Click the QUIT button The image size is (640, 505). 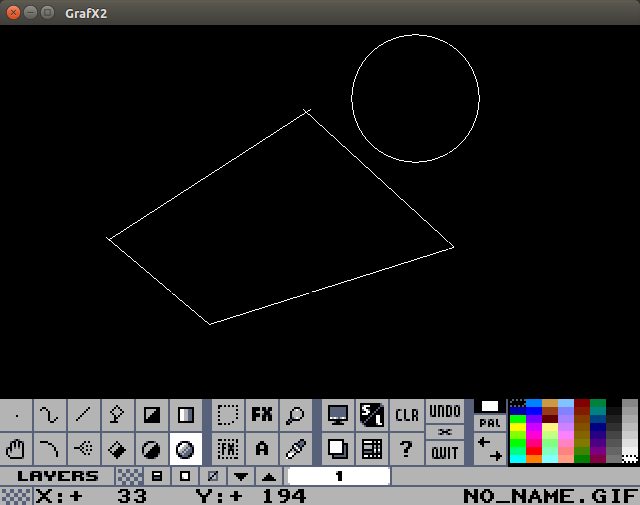click(444, 453)
